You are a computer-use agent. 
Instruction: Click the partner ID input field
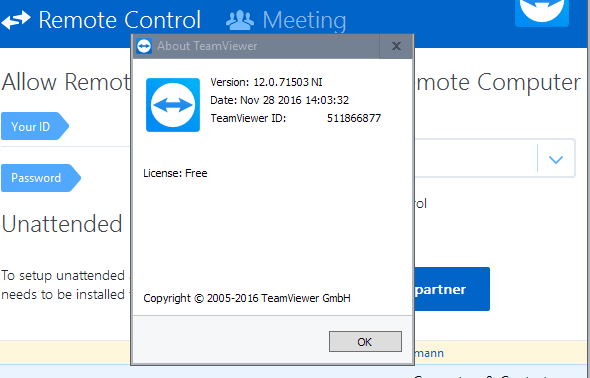(476, 158)
